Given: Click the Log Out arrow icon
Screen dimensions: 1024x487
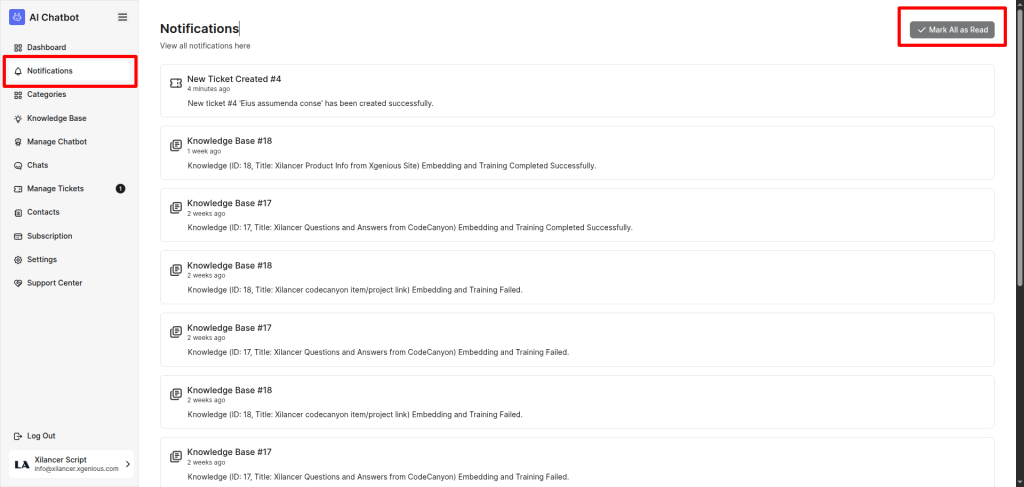Looking at the screenshot, I should pyautogui.click(x=18, y=436).
